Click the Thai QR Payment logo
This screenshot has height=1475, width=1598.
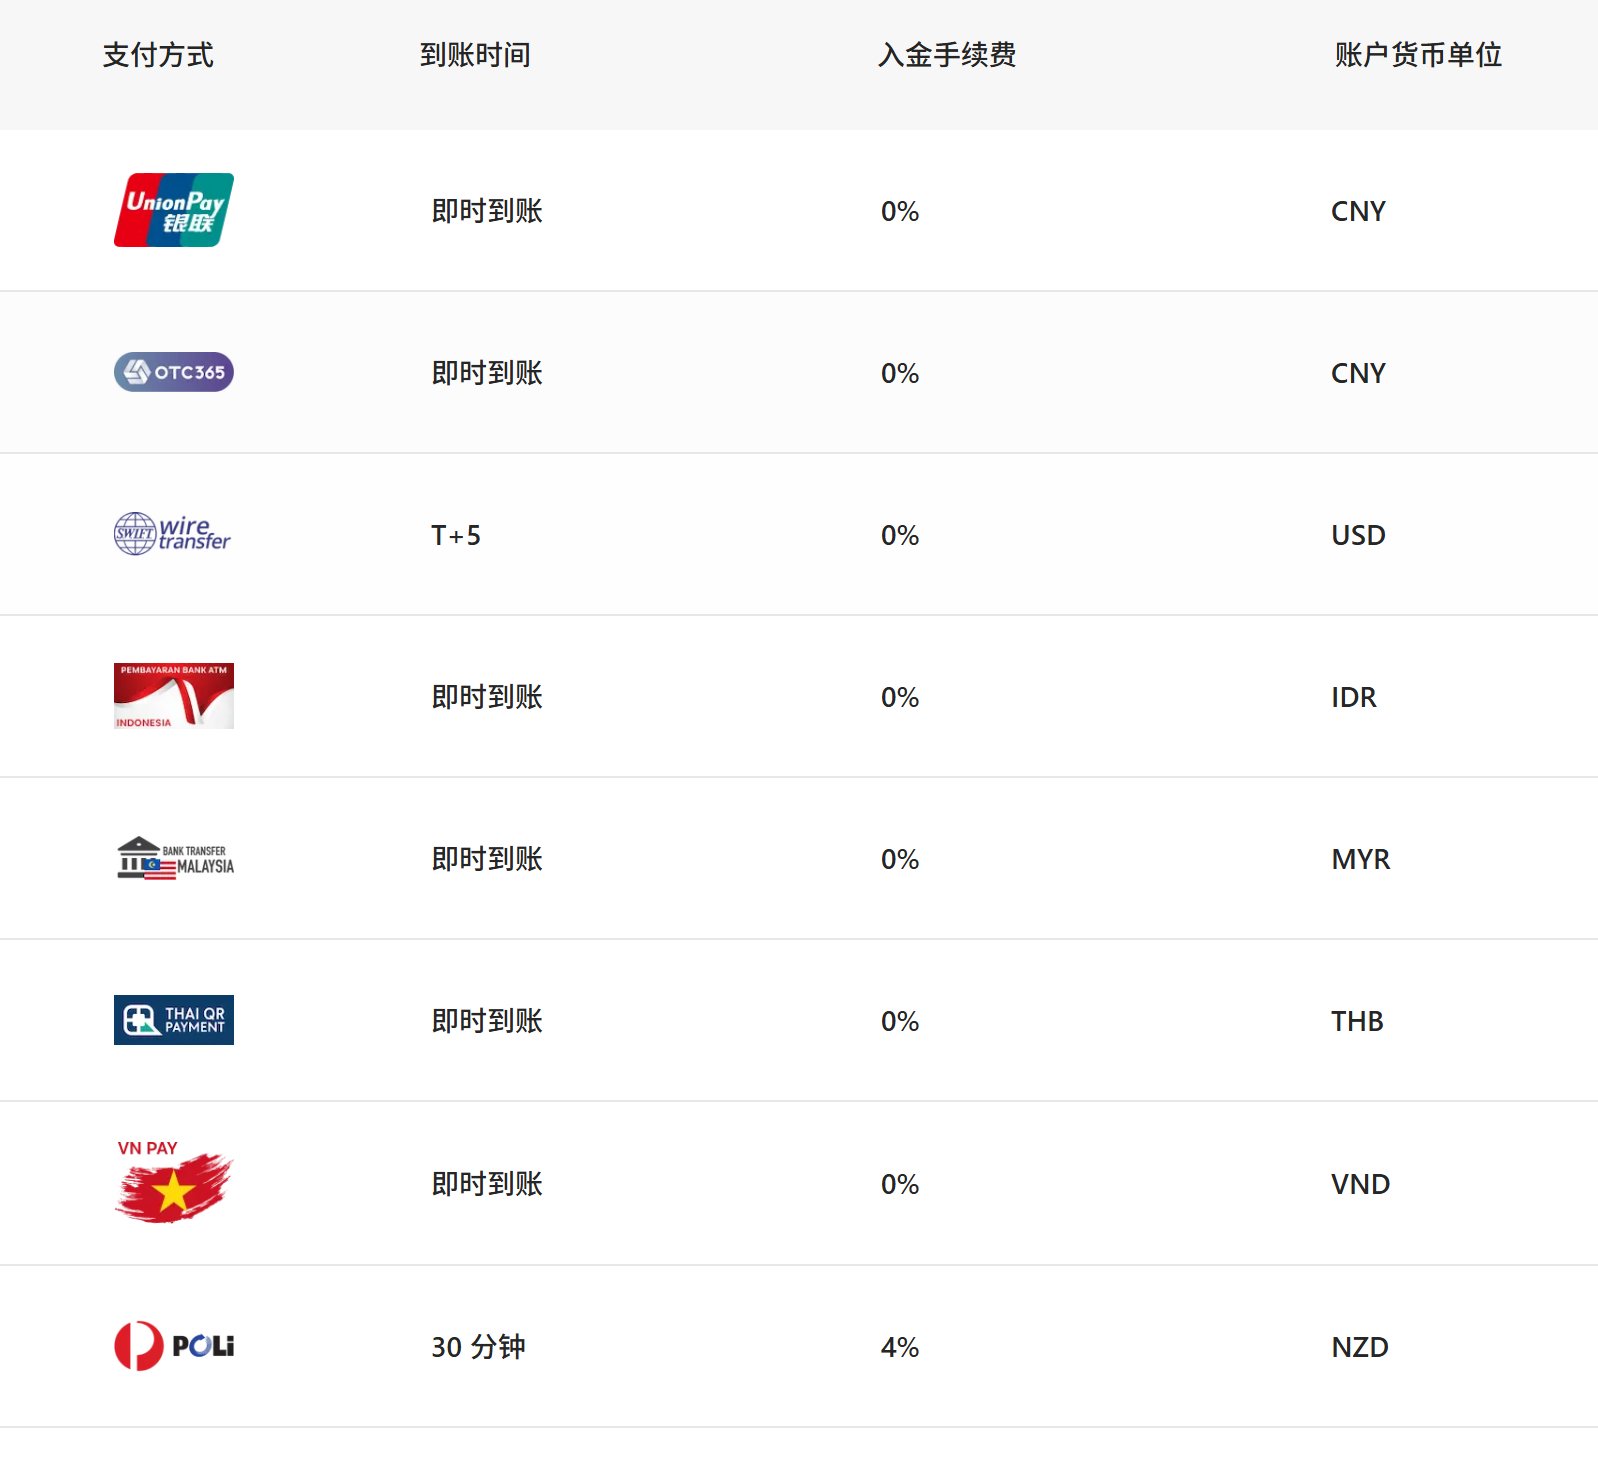click(174, 1020)
